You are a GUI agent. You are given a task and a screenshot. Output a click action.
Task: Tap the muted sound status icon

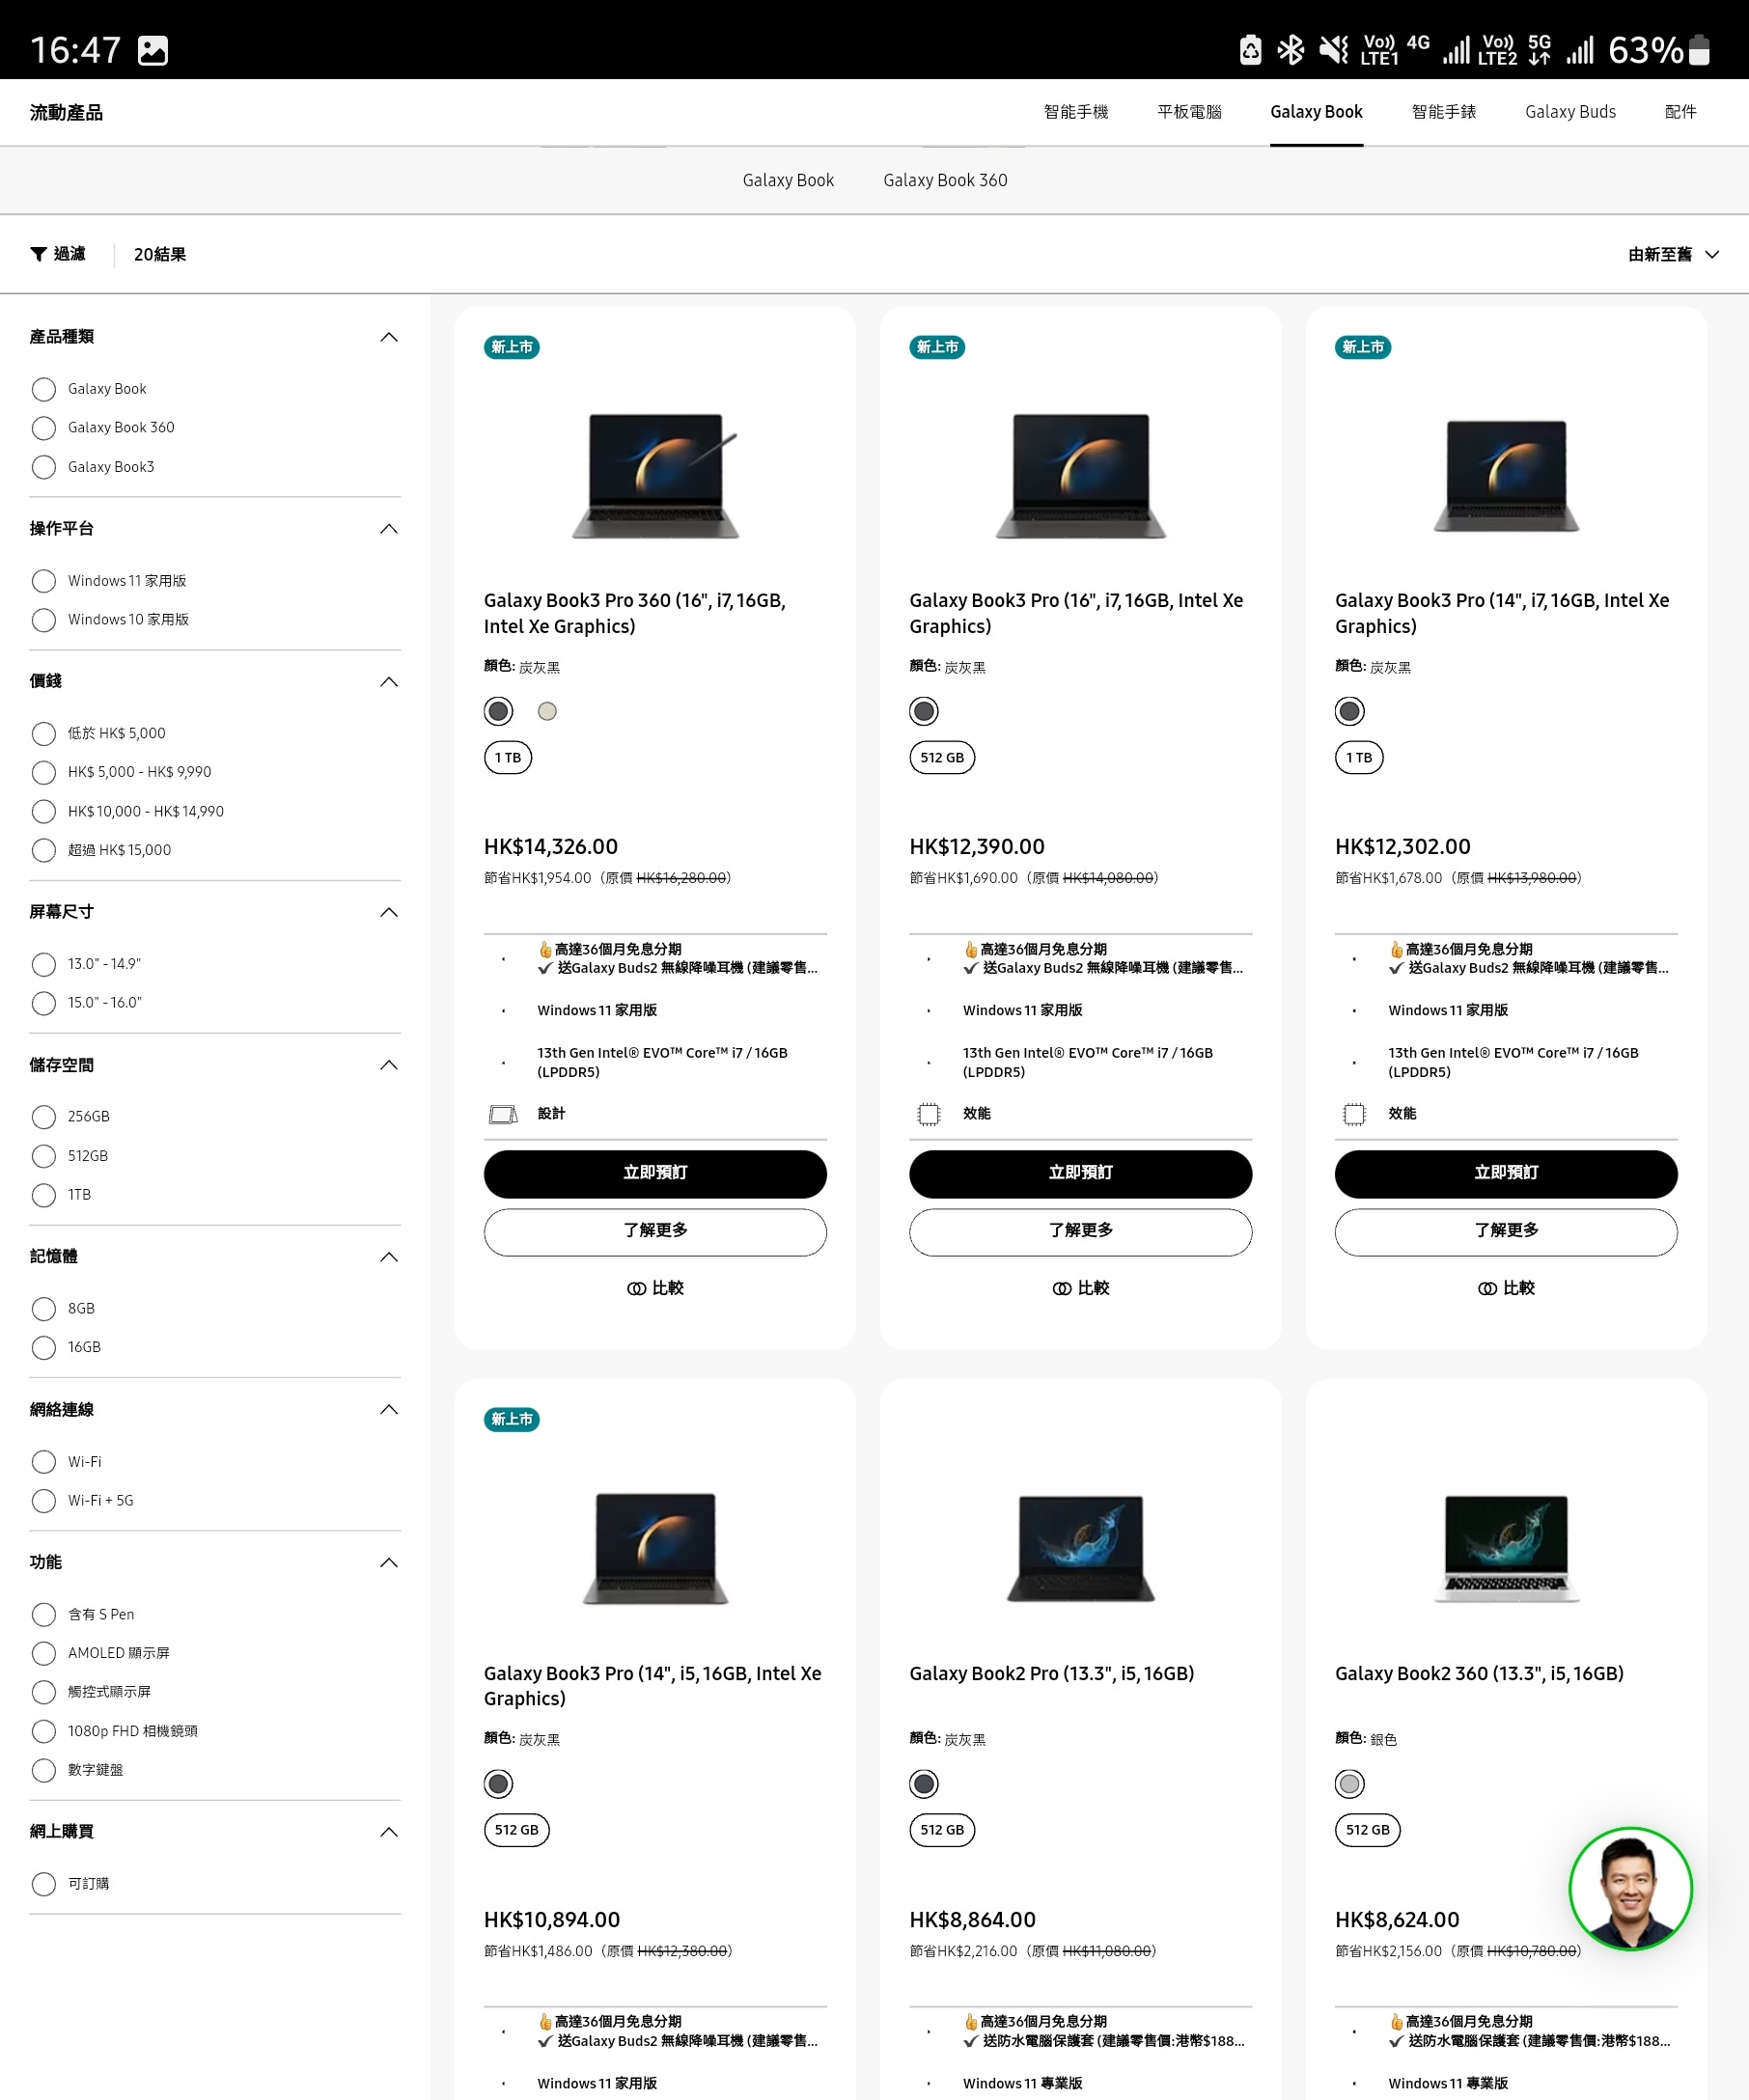click(x=1334, y=50)
